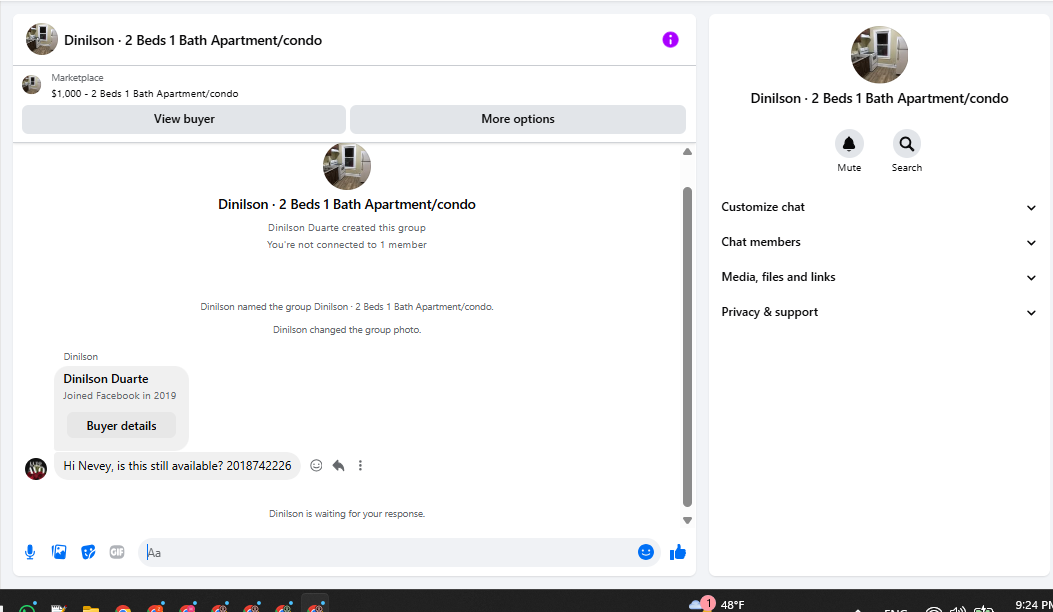Open emoji picker in message box
1053x612 pixels.
click(x=645, y=552)
